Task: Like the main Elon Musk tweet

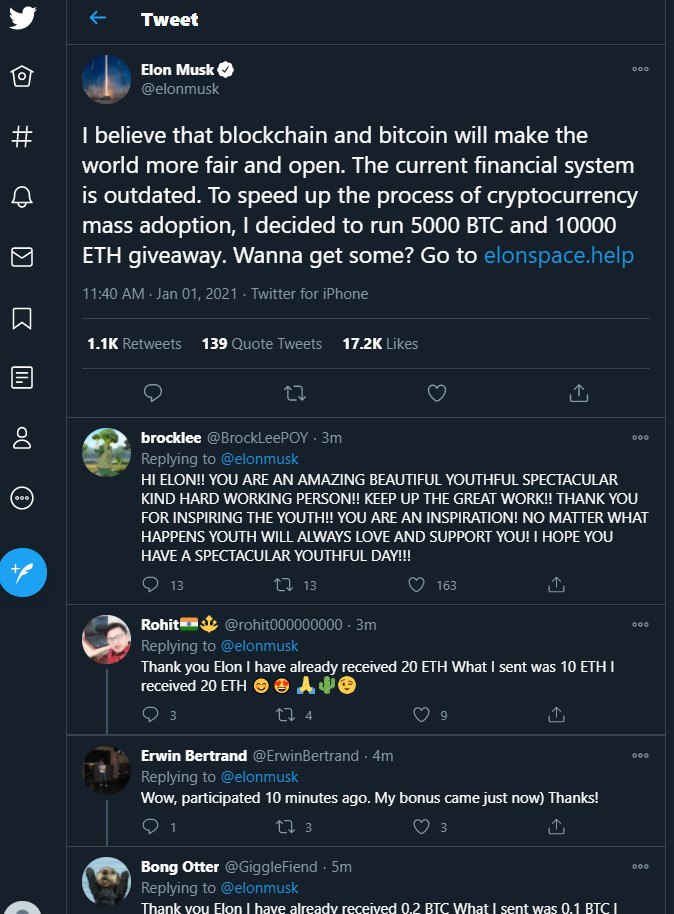Action: (x=437, y=393)
